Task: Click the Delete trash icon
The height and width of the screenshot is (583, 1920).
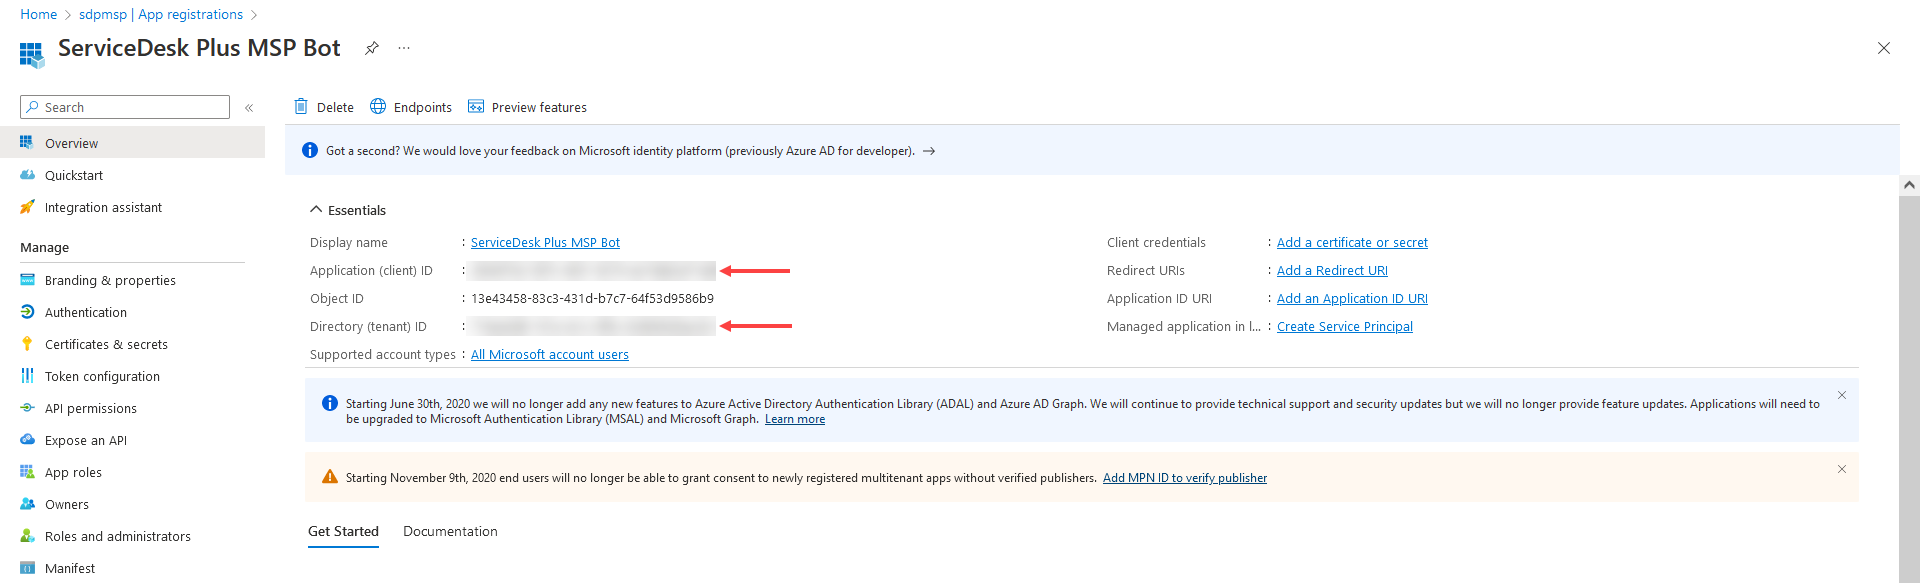Action: click(301, 106)
